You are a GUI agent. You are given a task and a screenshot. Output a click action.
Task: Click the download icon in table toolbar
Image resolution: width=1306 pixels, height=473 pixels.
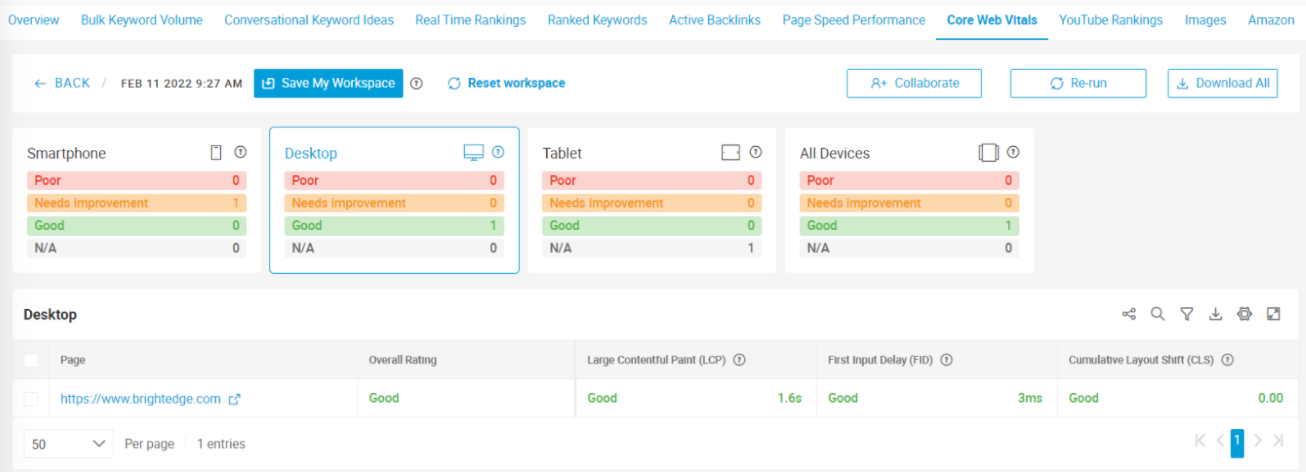tap(1216, 314)
